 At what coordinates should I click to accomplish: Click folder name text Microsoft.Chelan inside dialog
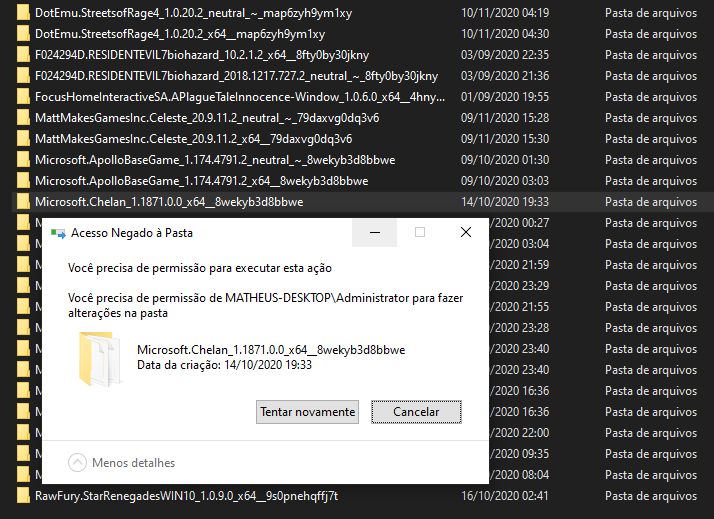coord(271,350)
